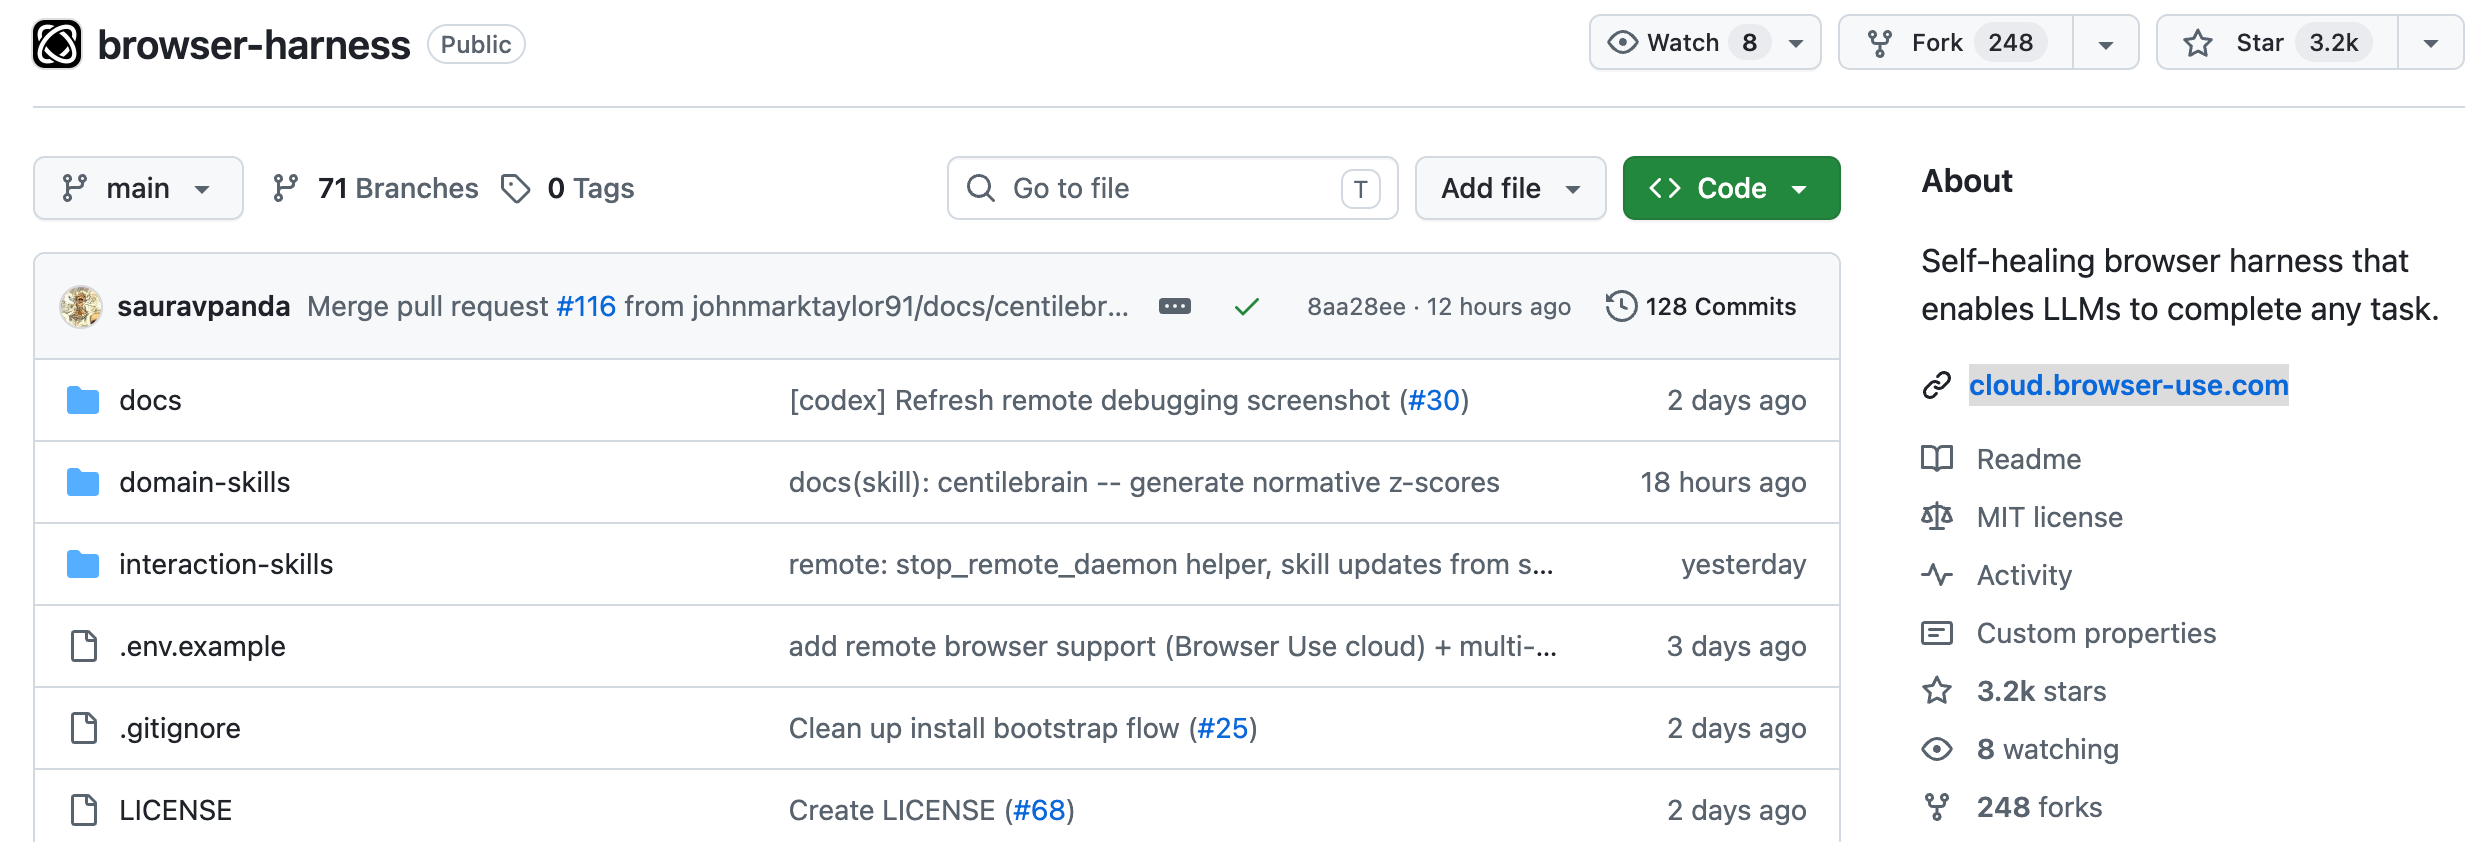The width and height of the screenshot is (2486, 842).
Task: Star the browser-harness repository
Action: 2277,43
